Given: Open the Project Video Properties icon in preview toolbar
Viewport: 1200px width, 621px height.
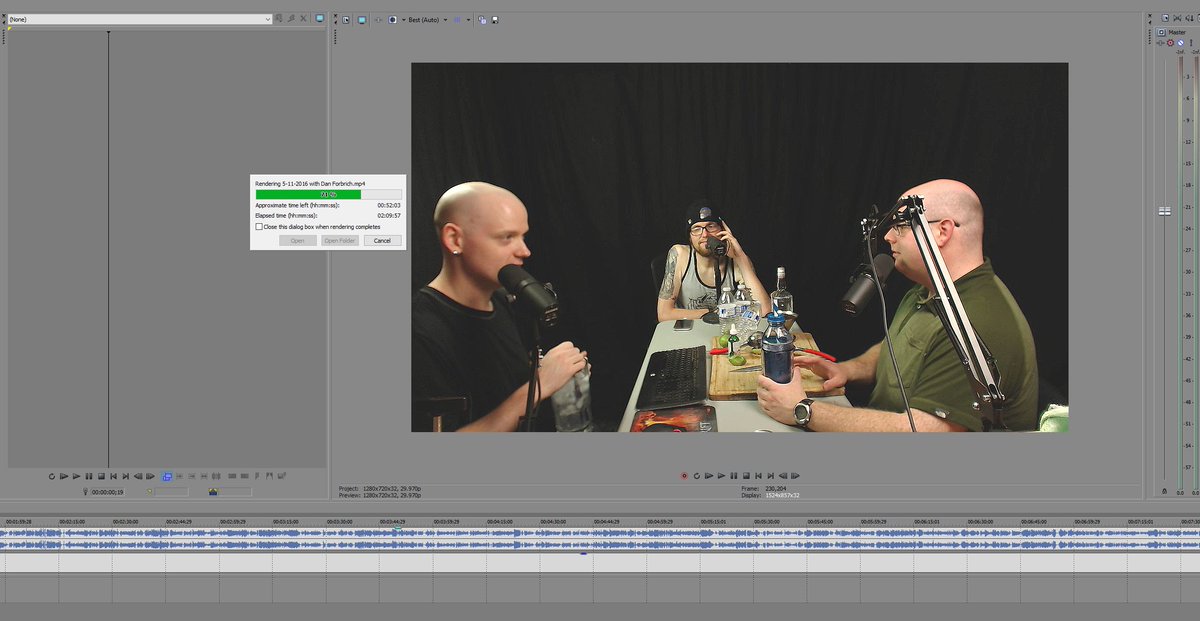Looking at the screenshot, I should [346, 19].
